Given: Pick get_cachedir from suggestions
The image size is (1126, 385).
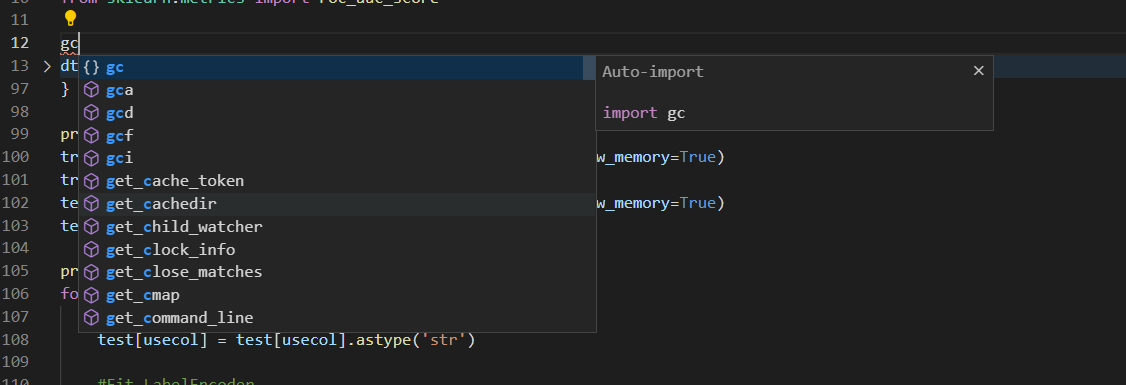Looking at the screenshot, I should 337,204.
